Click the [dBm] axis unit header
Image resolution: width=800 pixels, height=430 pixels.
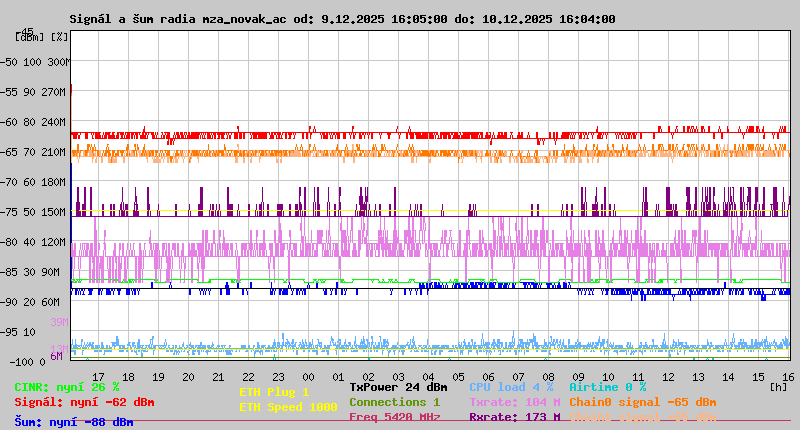click(28, 37)
